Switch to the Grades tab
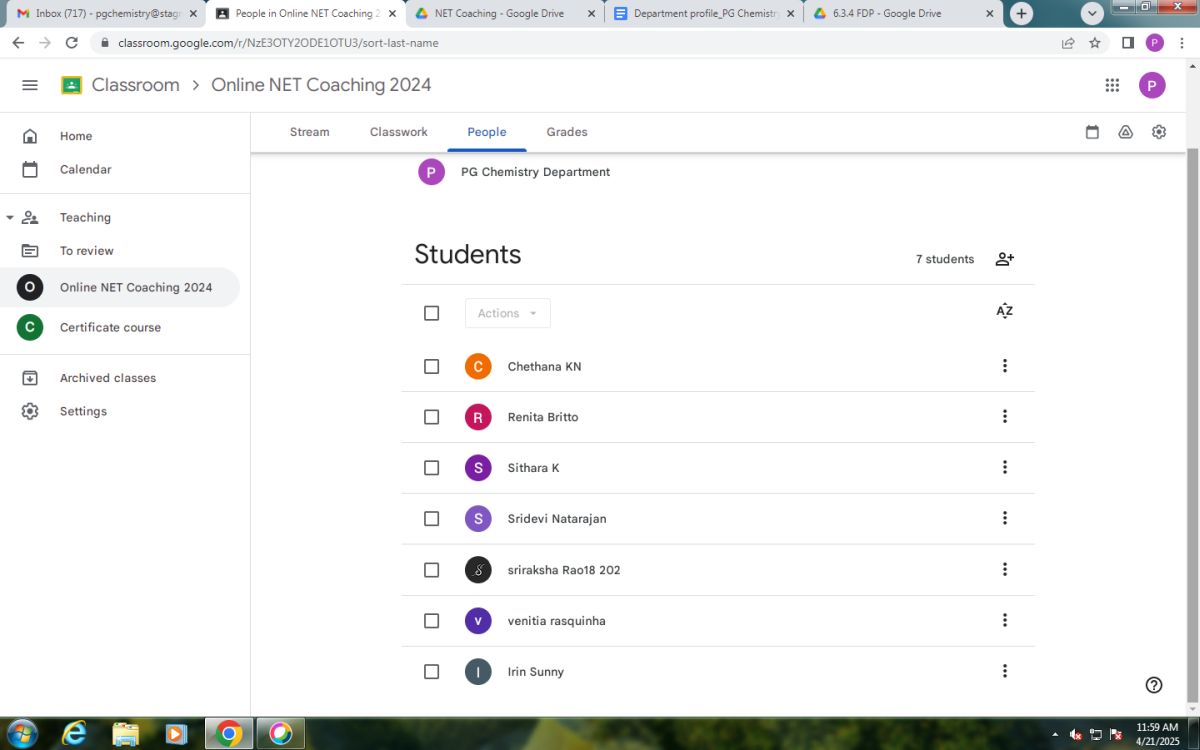This screenshot has height=750, width=1200. tap(567, 132)
